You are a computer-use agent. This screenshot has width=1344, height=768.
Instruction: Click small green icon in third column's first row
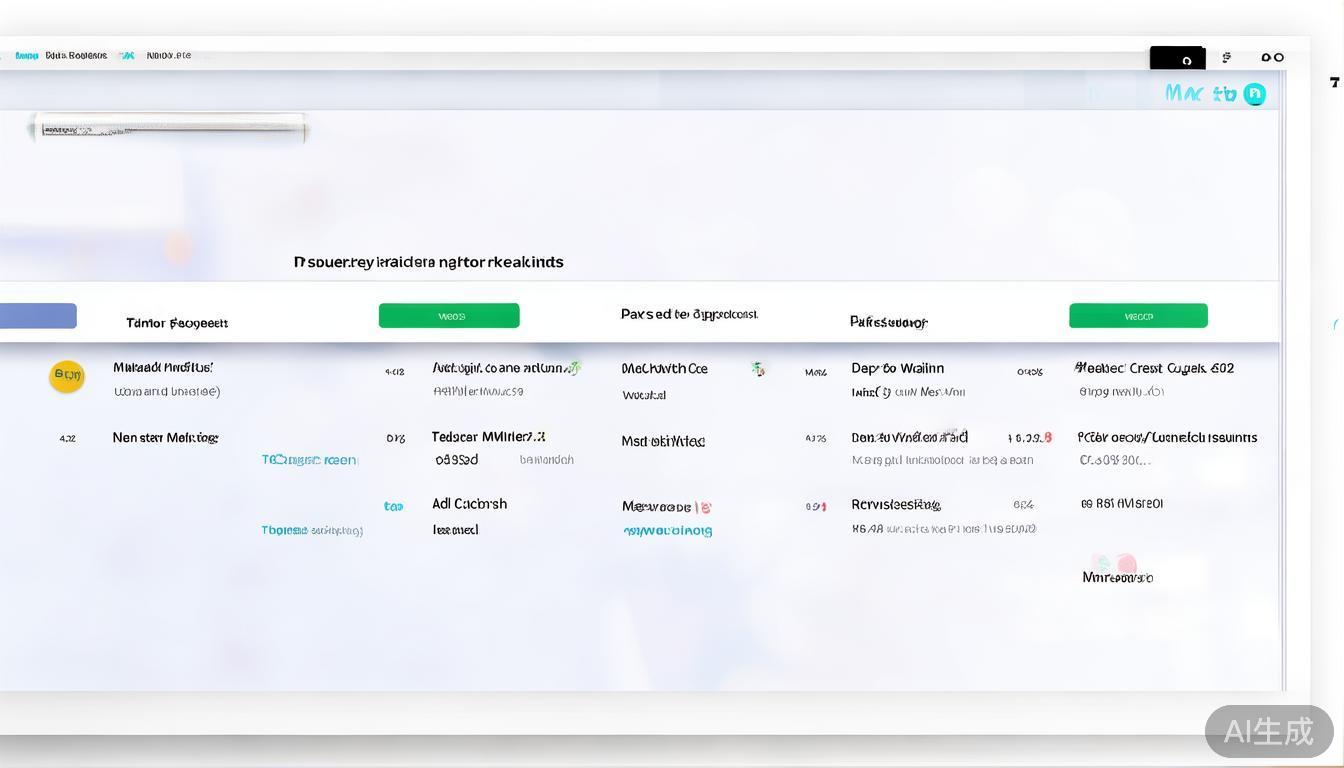click(759, 370)
